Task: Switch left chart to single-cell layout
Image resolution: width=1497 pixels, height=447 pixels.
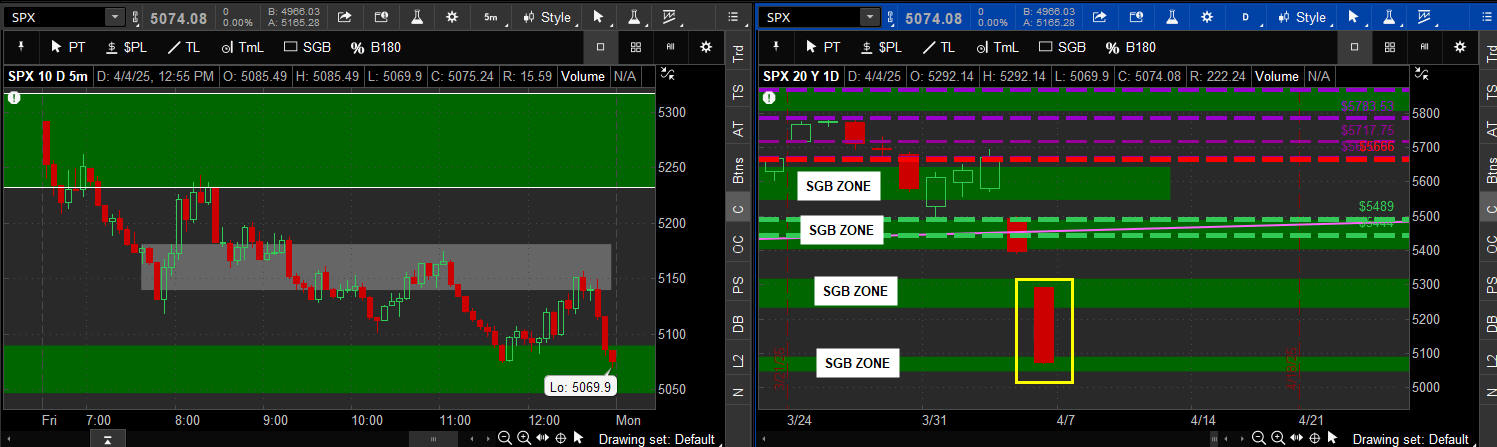Action: [x=600, y=47]
